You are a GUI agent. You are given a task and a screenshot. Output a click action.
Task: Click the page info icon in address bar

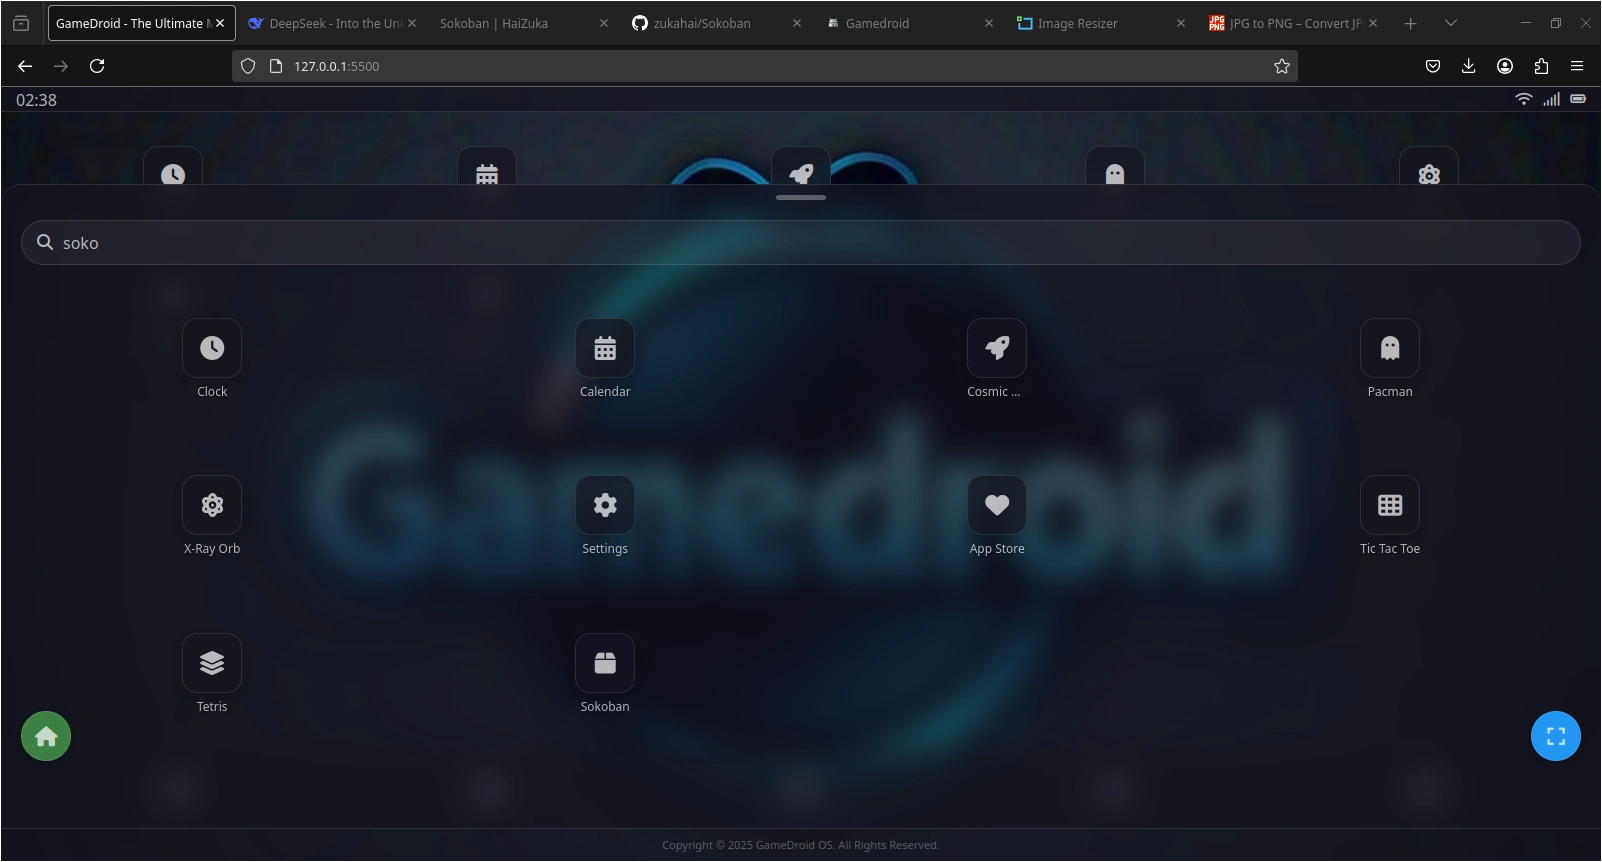pyautogui.click(x=276, y=66)
